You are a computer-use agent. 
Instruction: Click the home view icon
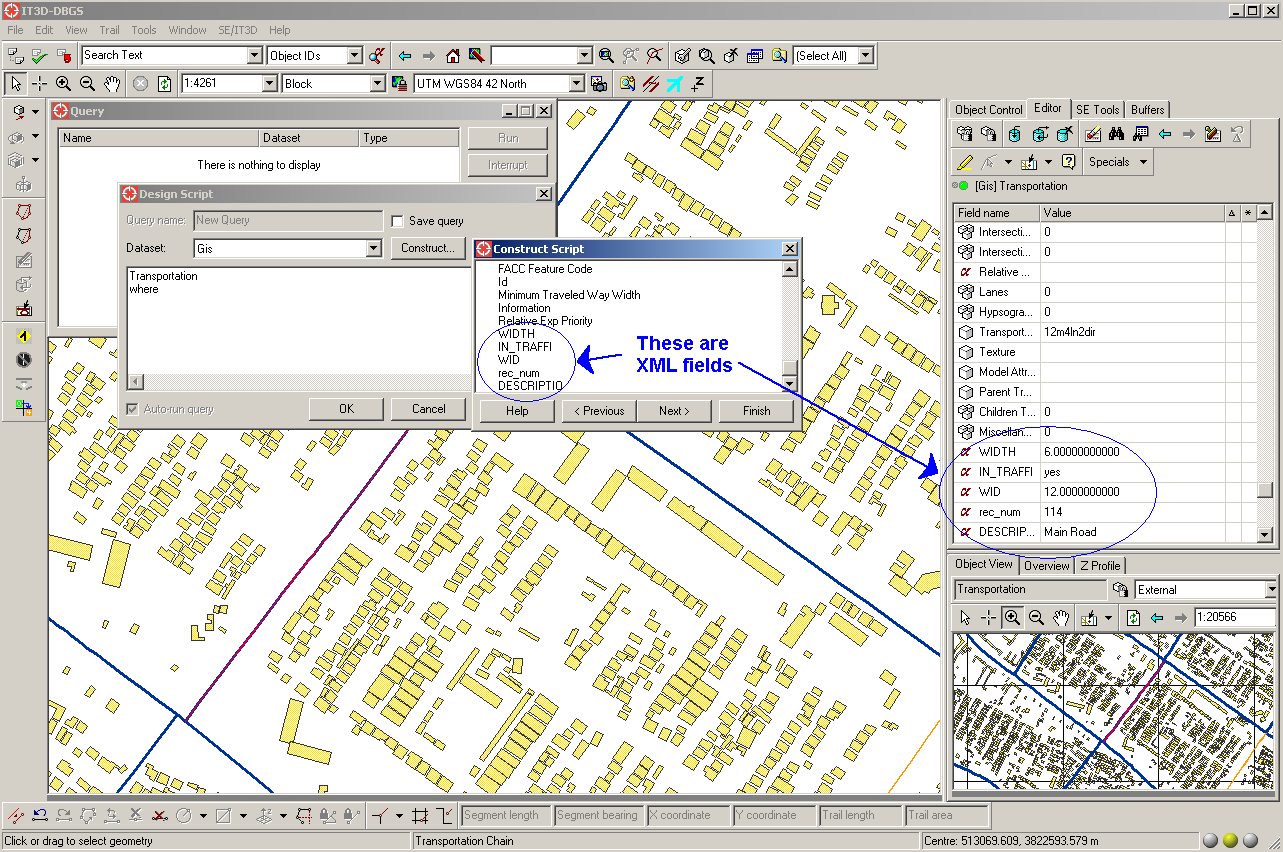click(x=453, y=56)
